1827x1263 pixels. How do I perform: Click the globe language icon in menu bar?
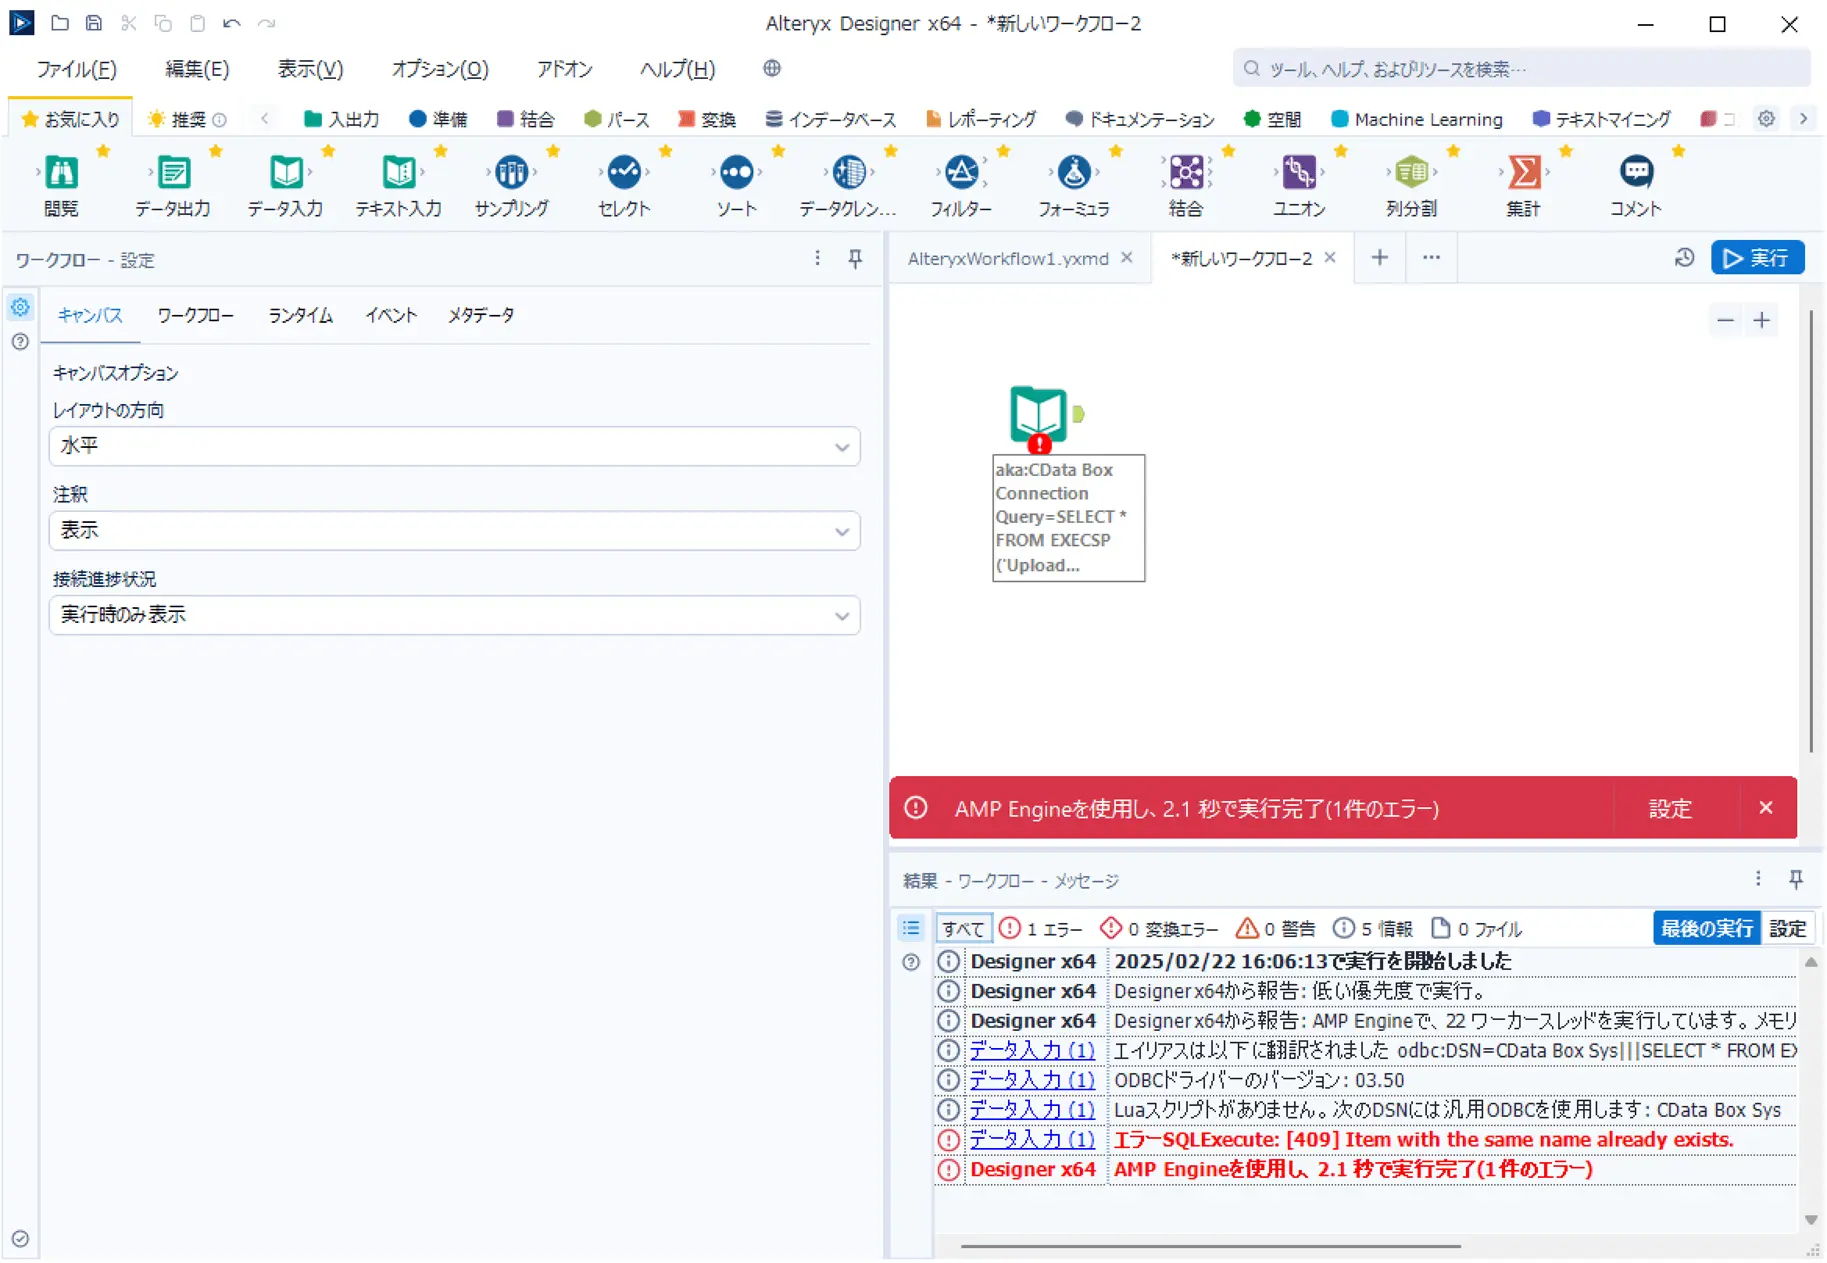click(772, 68)
